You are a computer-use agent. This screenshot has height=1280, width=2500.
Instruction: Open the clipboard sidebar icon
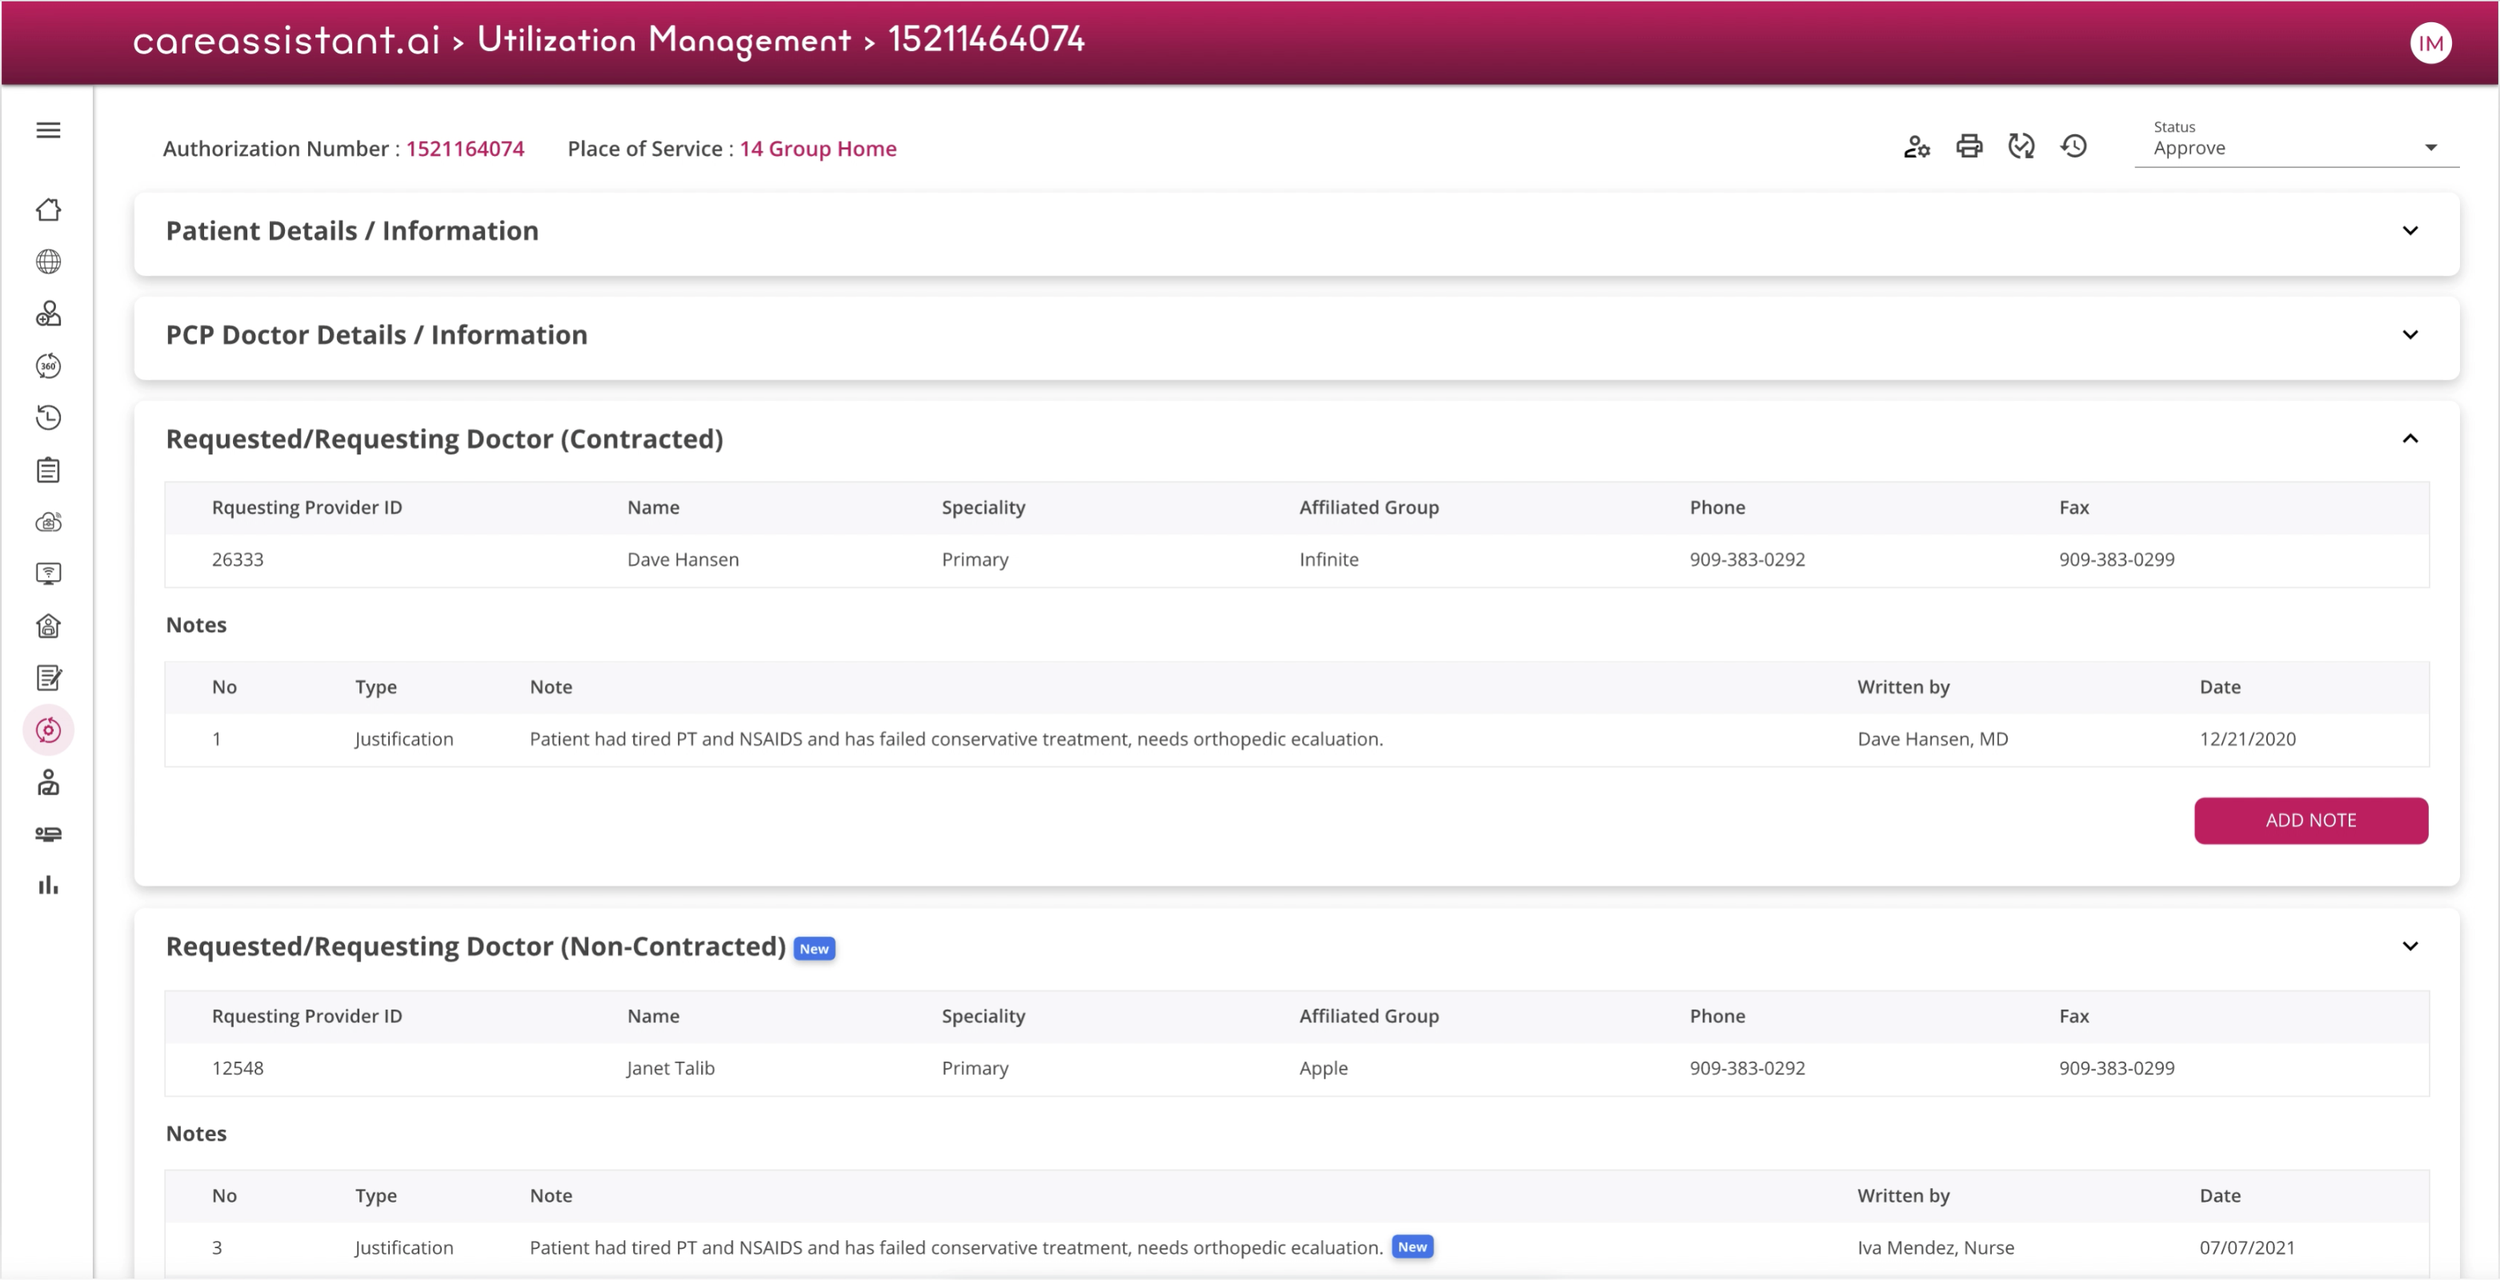tap(48, 470)
